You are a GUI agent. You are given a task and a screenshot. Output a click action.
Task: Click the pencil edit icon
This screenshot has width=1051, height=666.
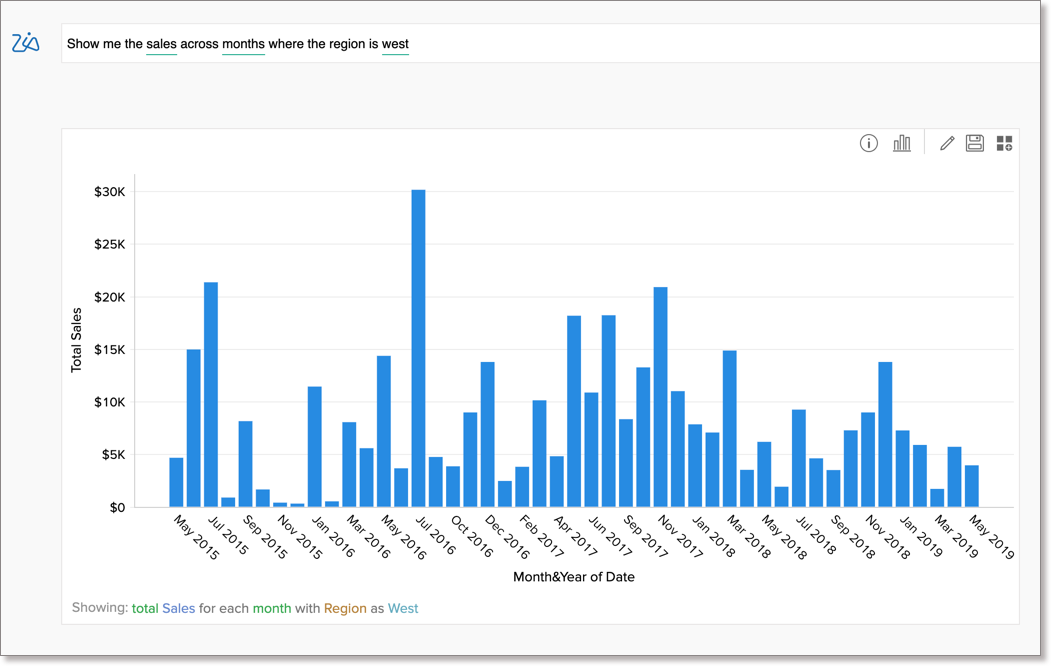point(946,143)
